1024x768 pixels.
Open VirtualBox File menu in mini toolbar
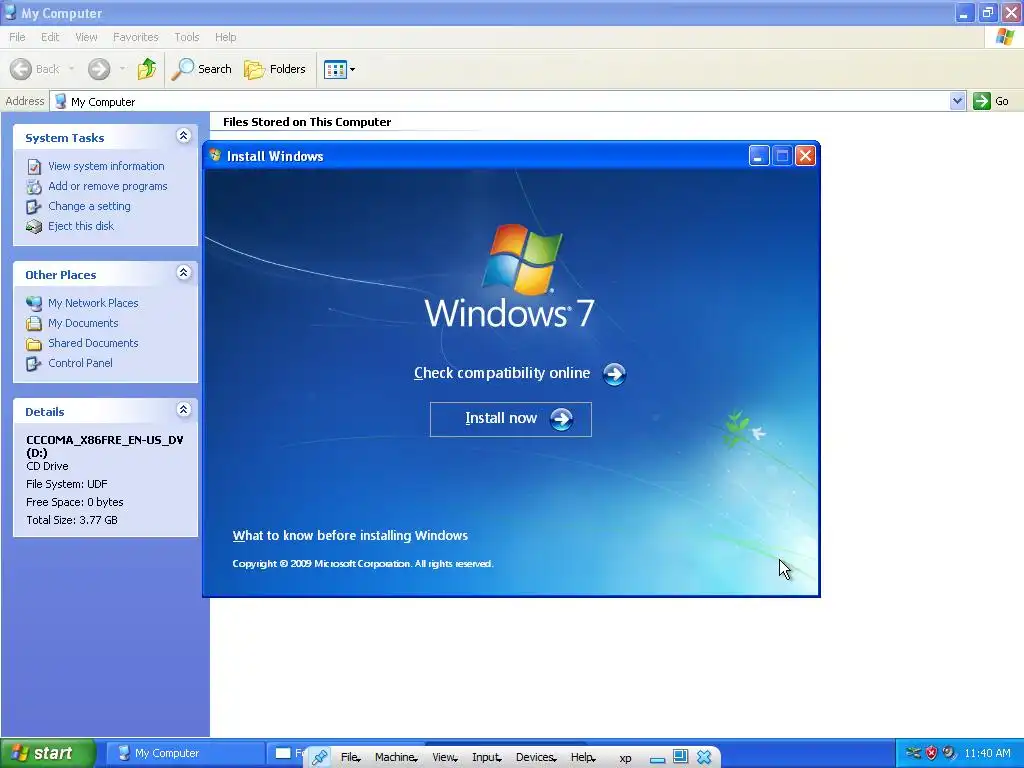[x=351, y=758]
